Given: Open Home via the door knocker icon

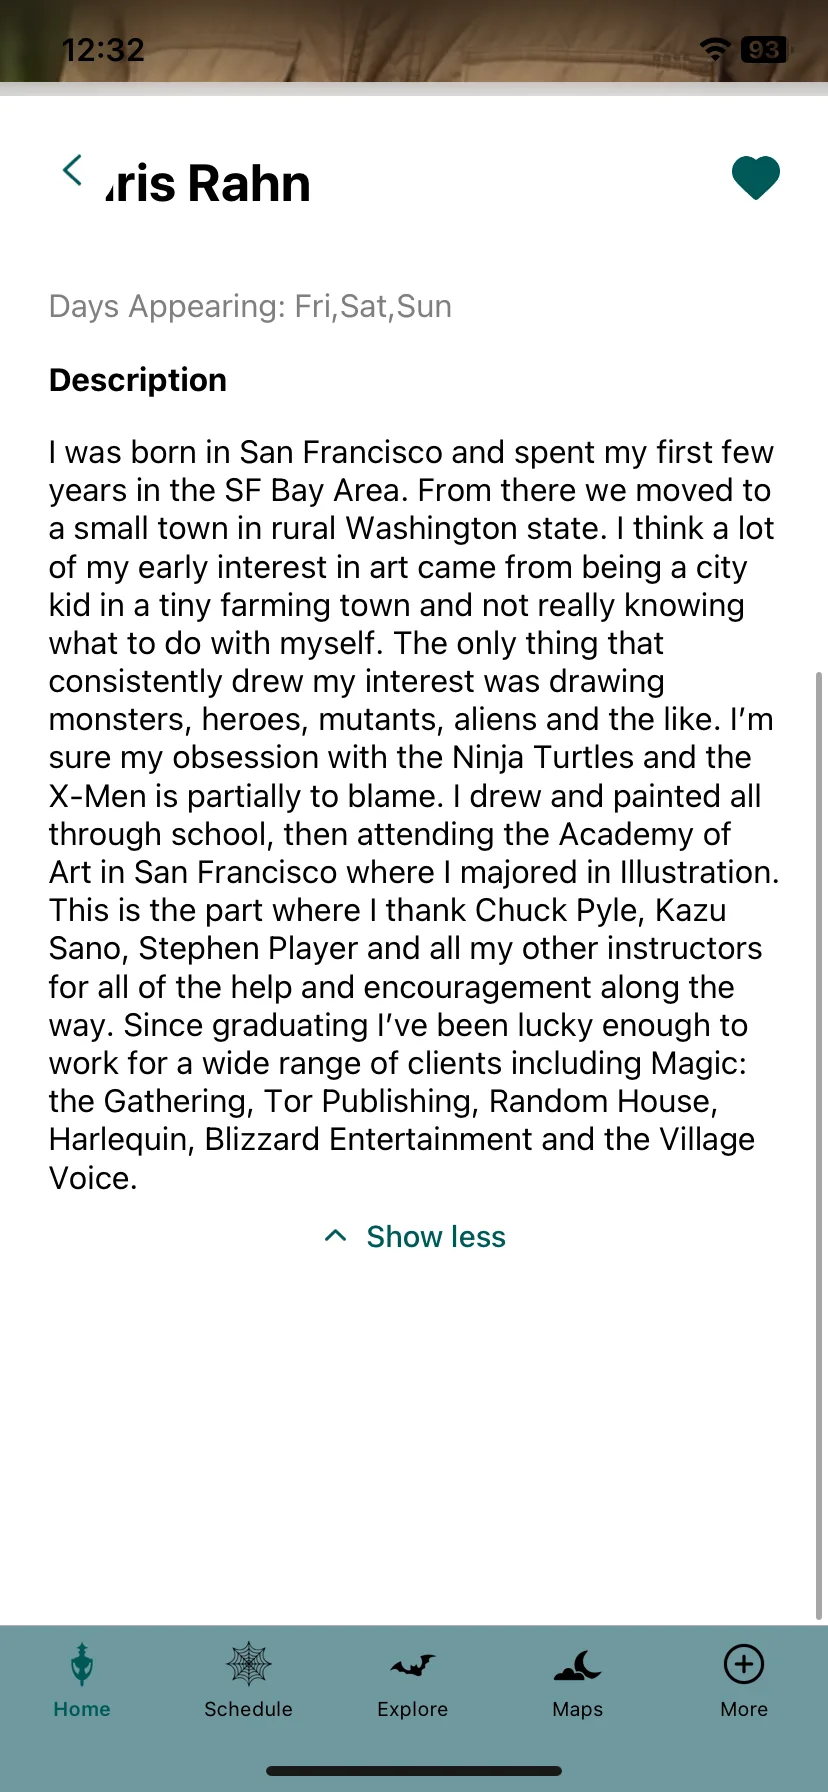Looking at the screenshot, I should point(82,1665).
